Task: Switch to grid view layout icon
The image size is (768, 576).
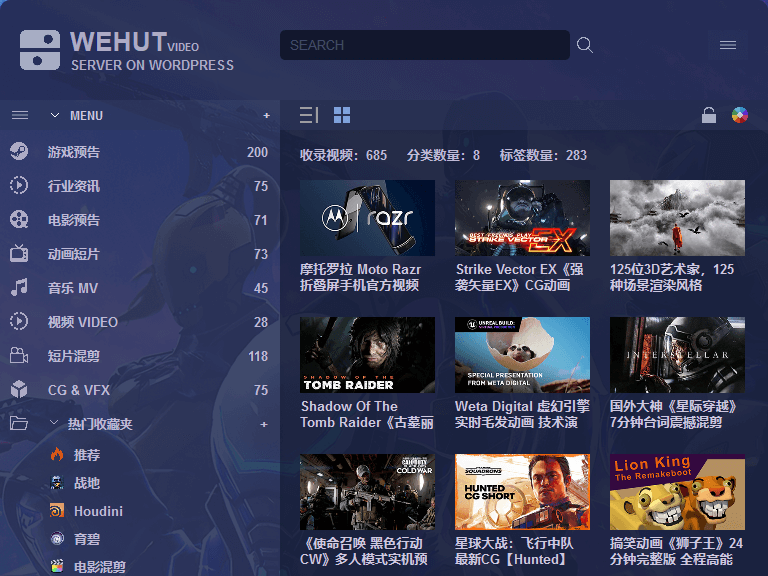Action: (342, 115)
